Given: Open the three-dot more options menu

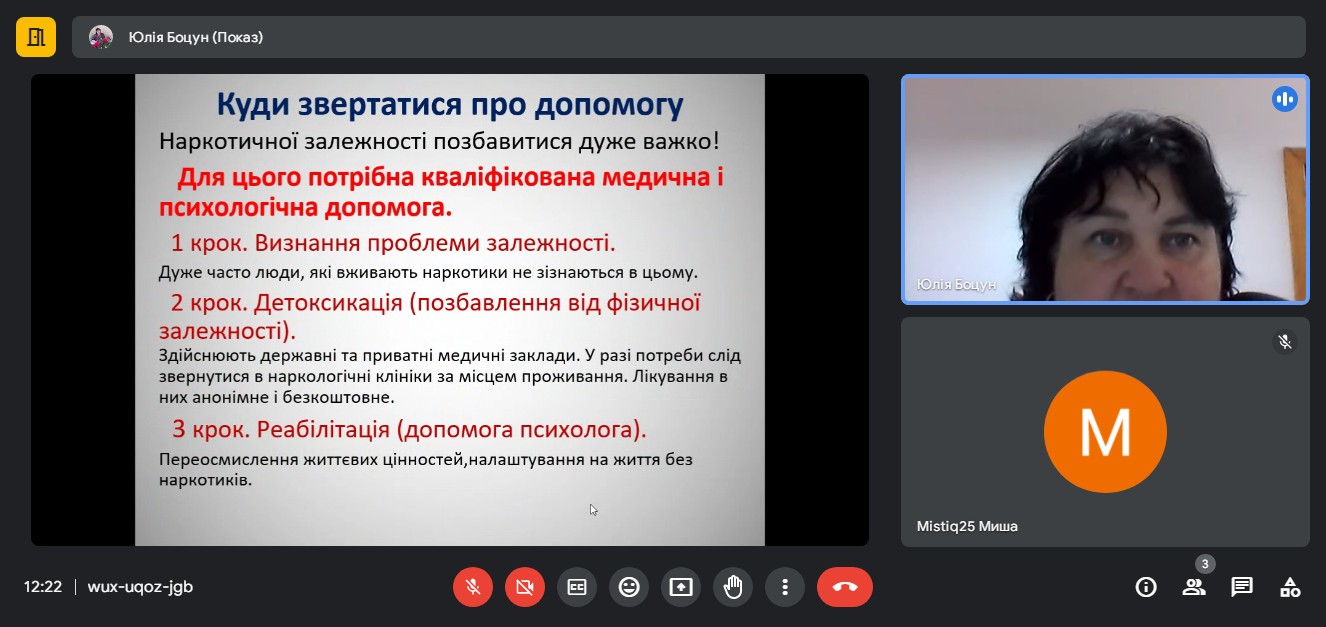Looking at the screenshot, I should tap(785, 587).
